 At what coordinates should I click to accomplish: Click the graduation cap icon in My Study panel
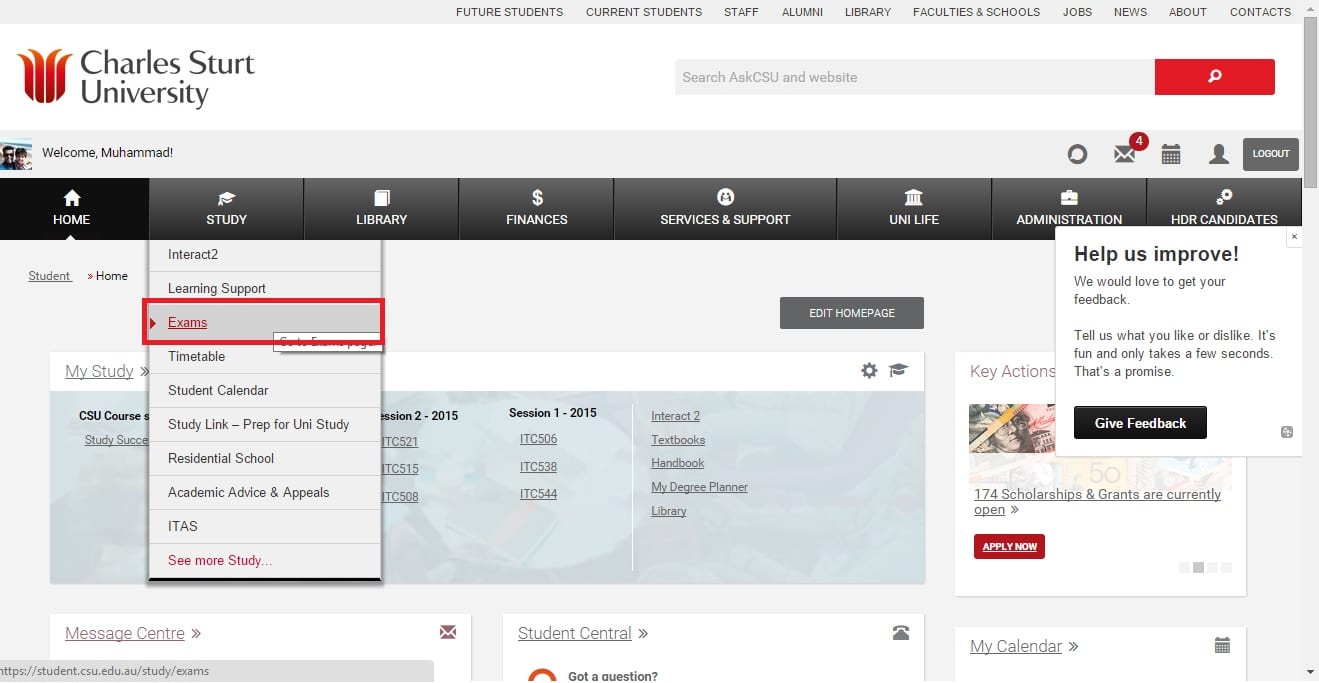[898, 371]
